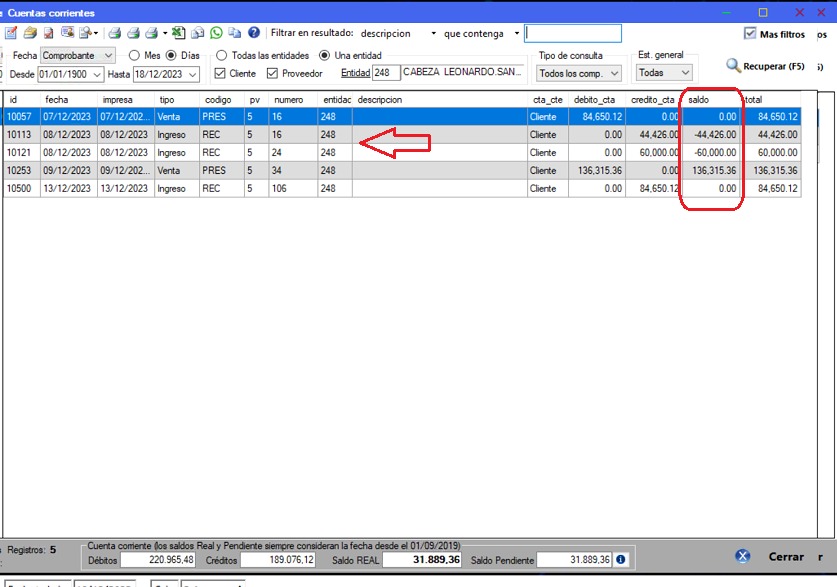
Task: Click the new document pencil icon
Action: (x=11, y=33)
